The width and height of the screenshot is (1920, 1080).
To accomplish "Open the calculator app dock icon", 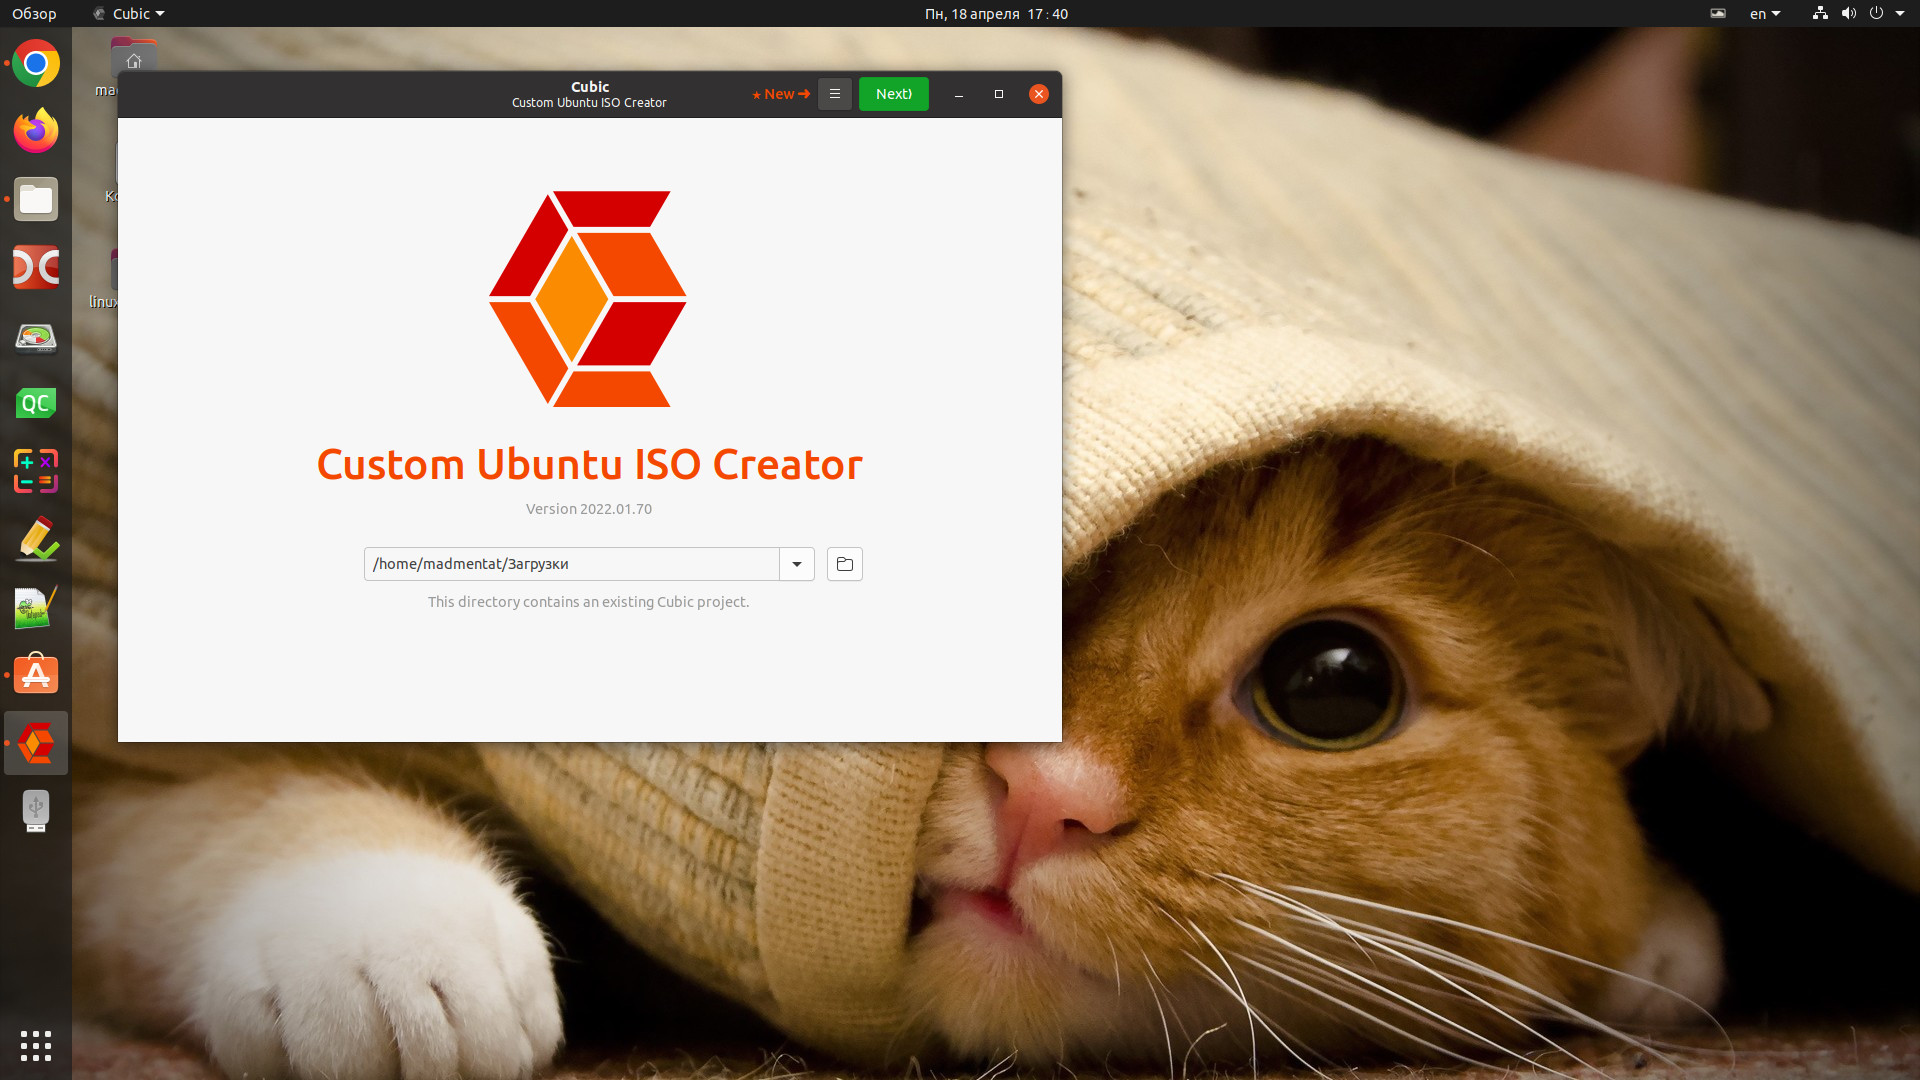I will 36,471.
